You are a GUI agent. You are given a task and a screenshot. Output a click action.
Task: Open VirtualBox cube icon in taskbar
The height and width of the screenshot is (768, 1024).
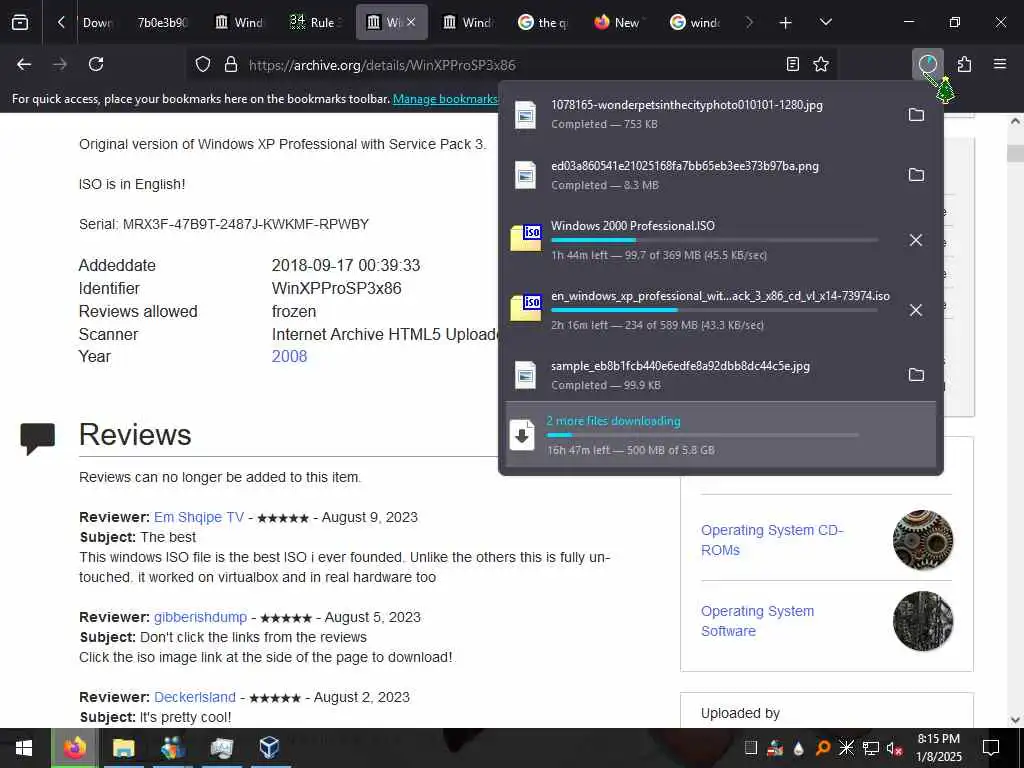point(270,748)
